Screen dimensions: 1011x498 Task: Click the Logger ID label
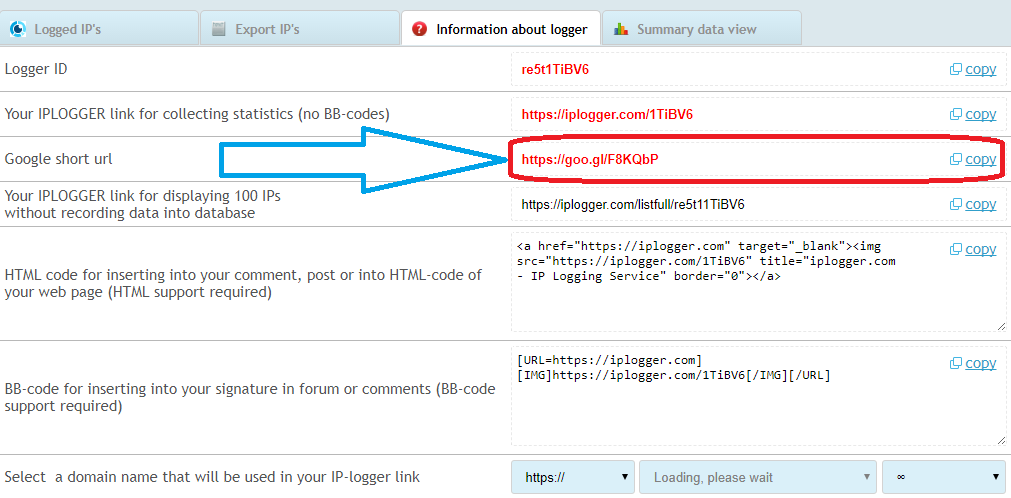point(36,69)
